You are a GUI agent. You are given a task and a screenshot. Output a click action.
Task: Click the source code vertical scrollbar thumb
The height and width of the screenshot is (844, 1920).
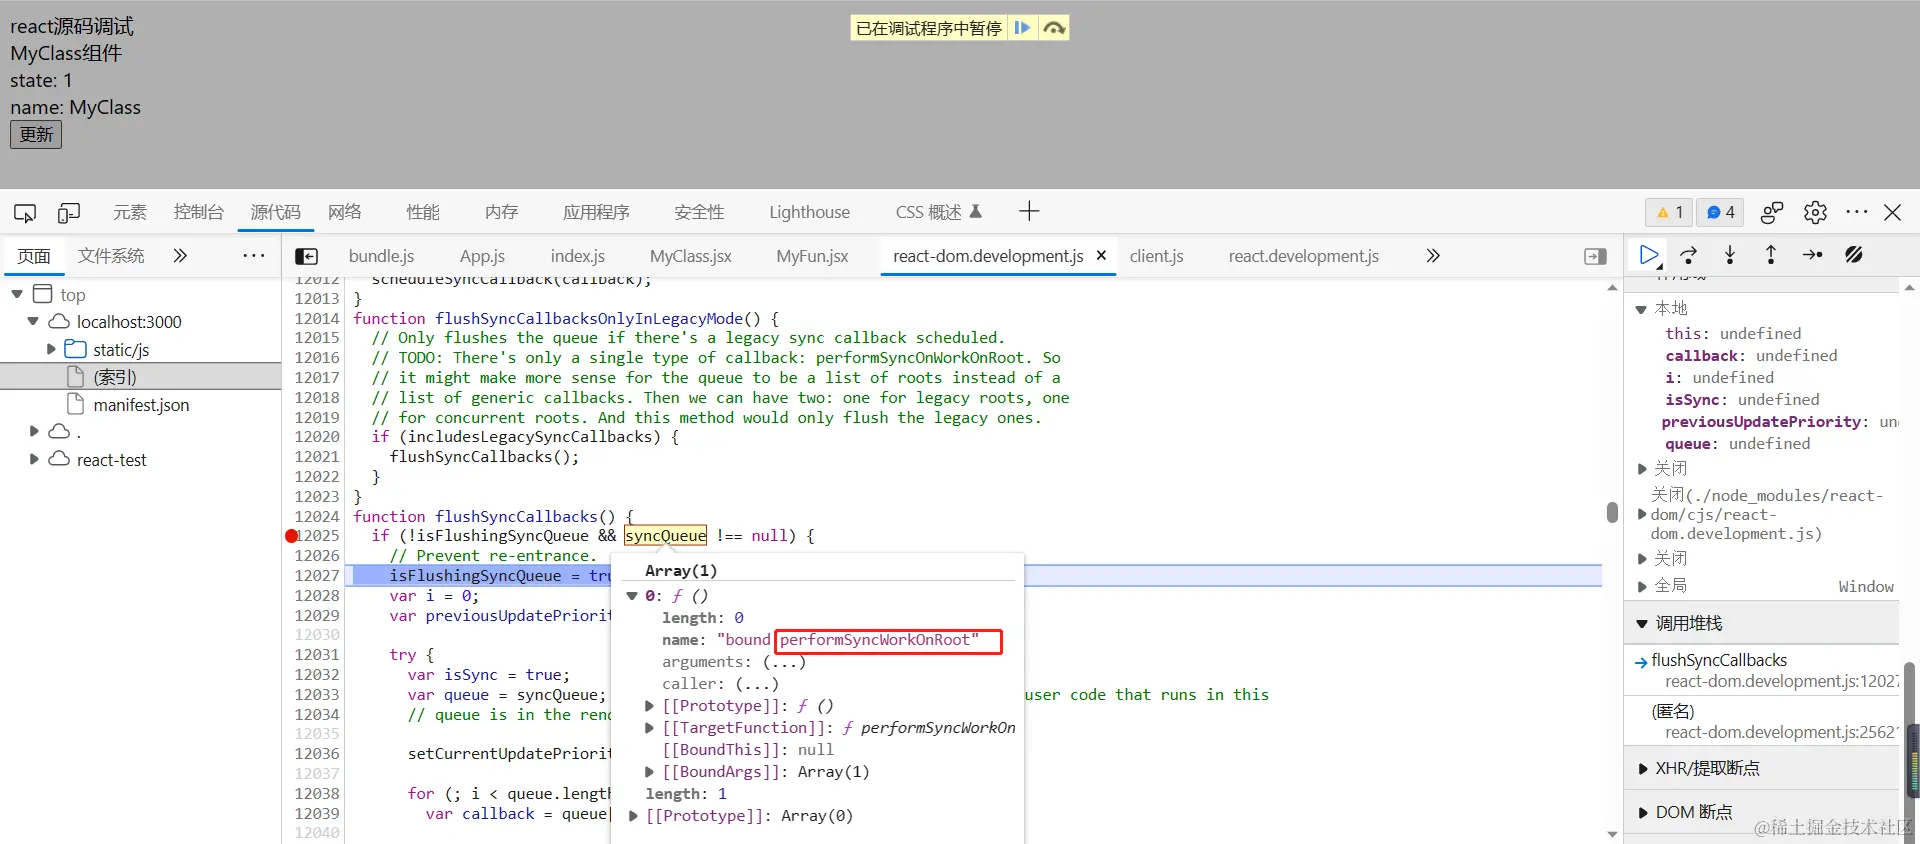click(1612, 512)
